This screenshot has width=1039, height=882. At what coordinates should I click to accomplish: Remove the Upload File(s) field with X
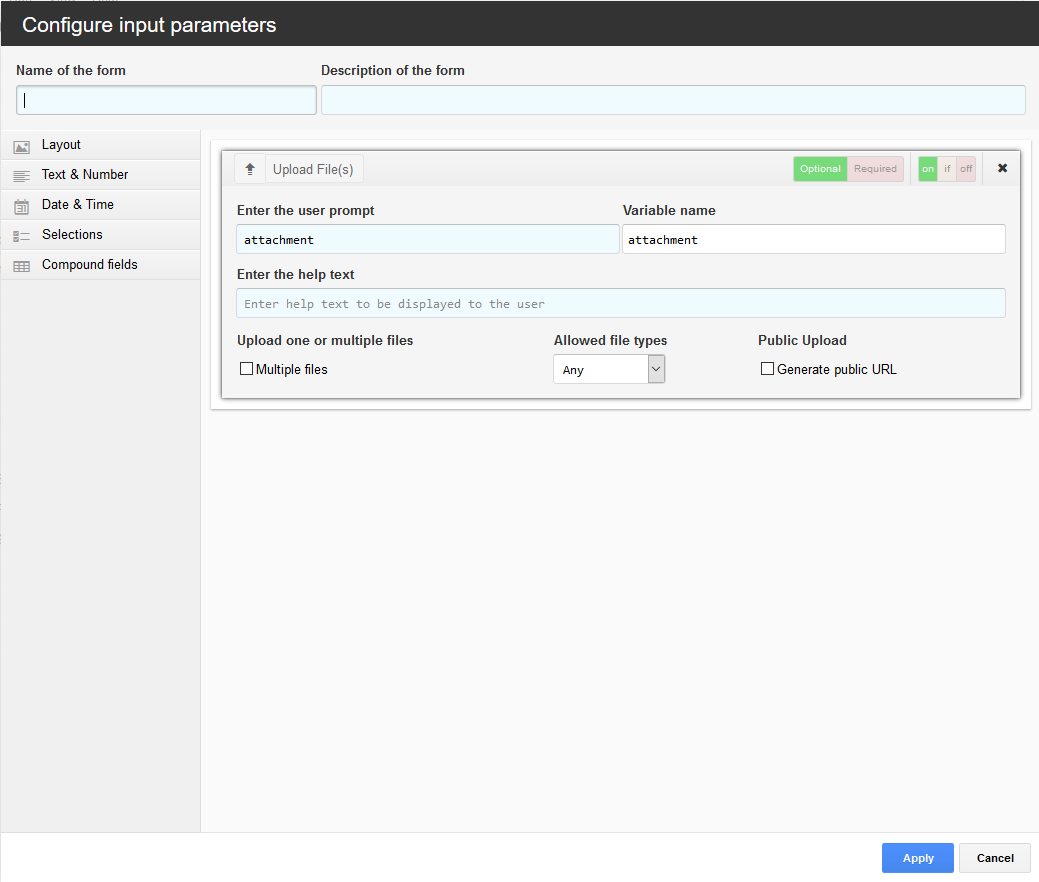tap(1002, 168)
